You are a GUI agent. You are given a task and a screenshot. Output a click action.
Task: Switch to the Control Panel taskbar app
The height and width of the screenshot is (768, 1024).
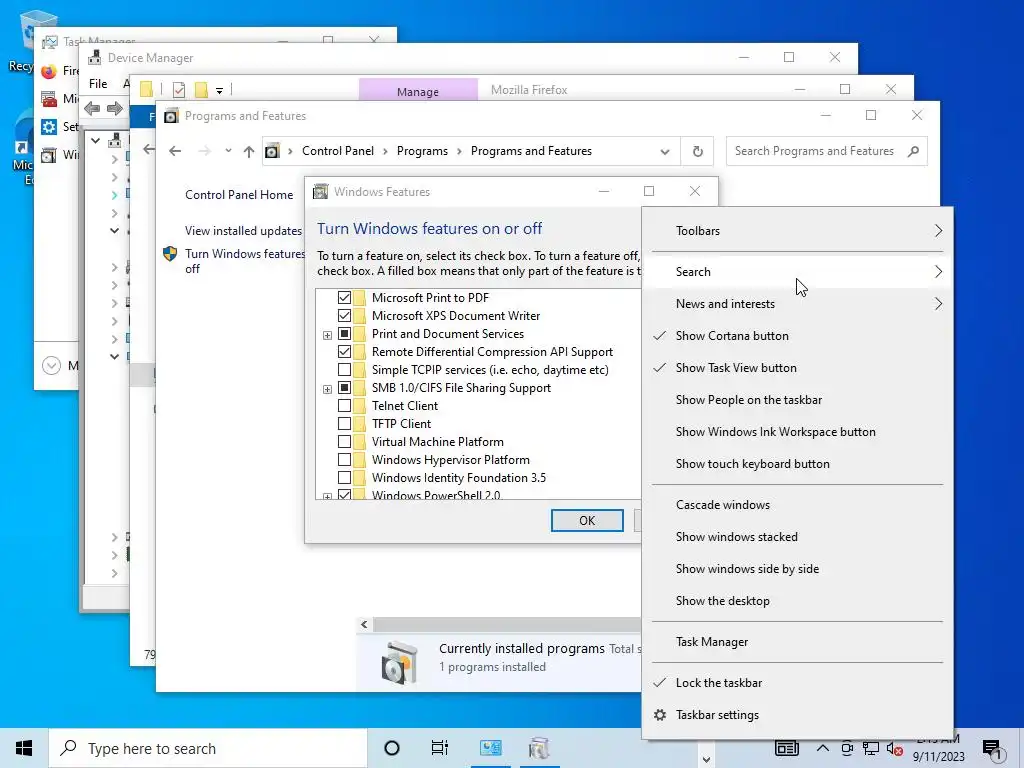tap(490, 748)
